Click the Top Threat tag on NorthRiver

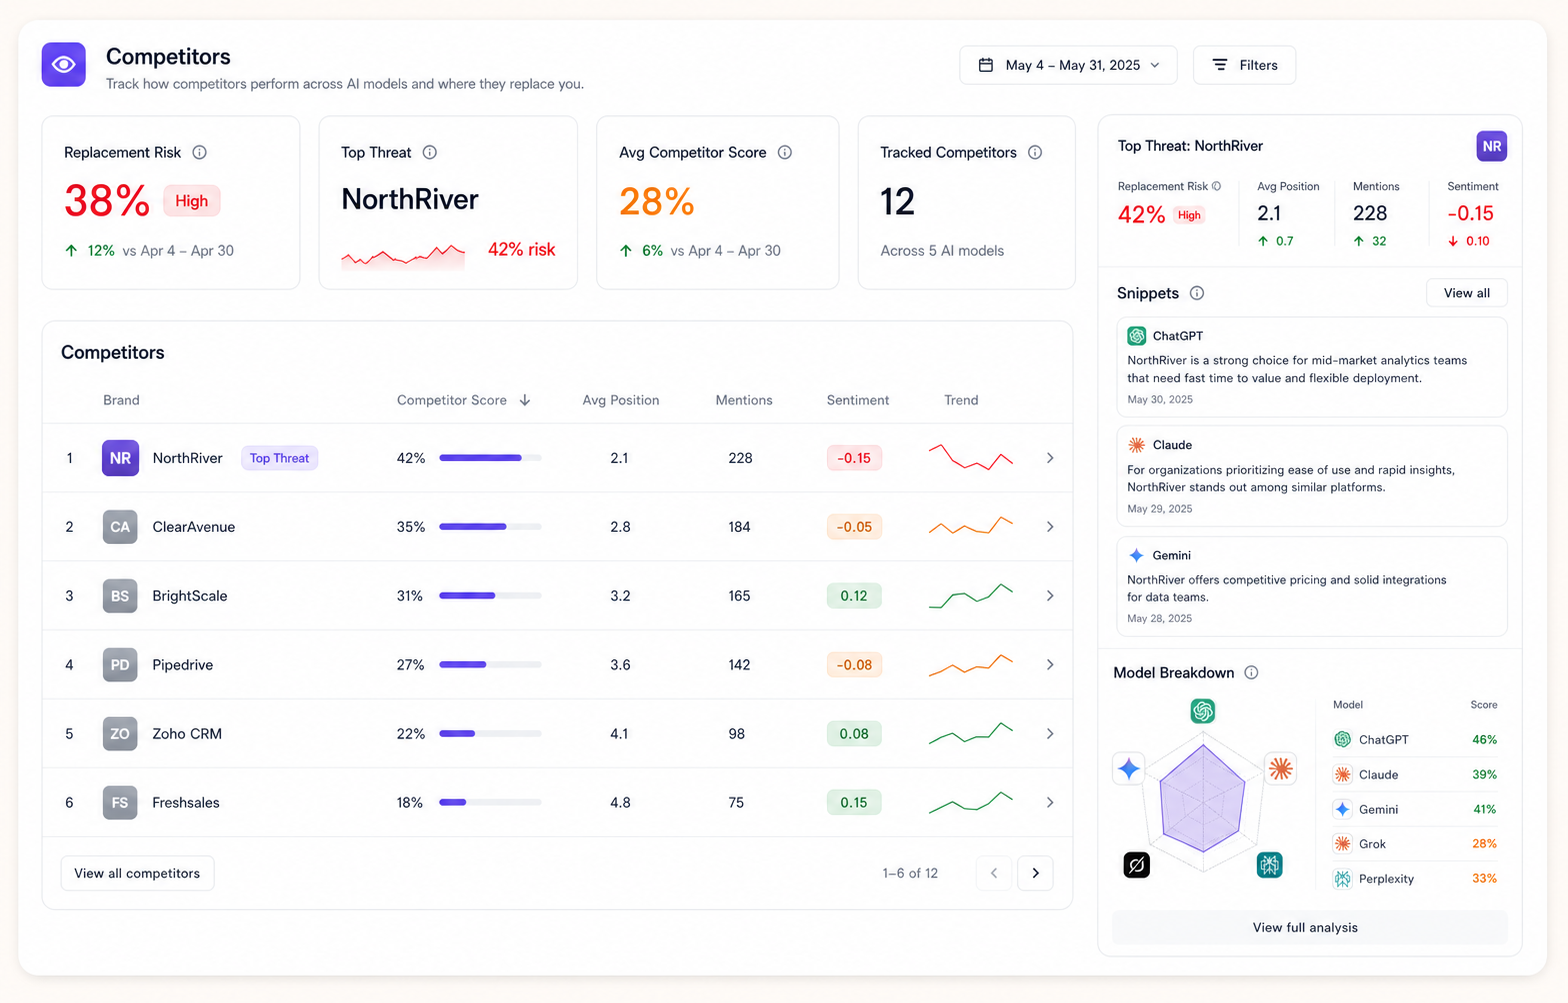(279, 458)
